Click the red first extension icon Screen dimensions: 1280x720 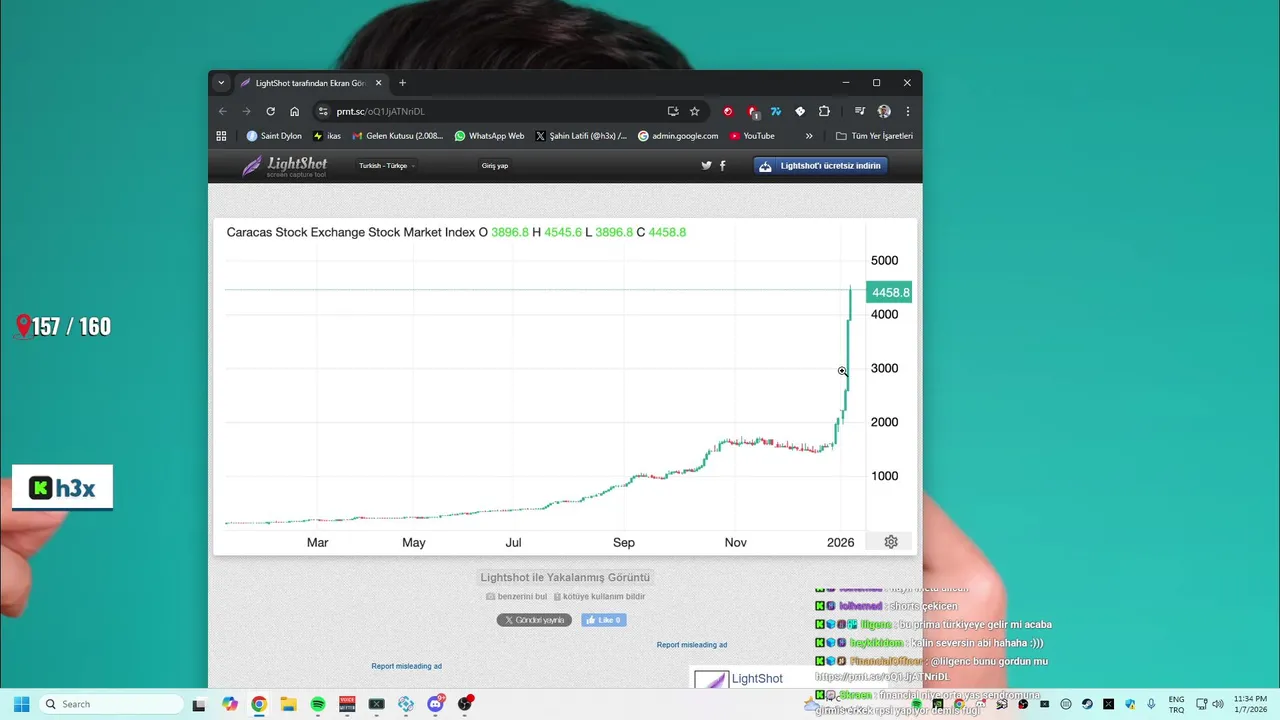(x=728, y=111)
